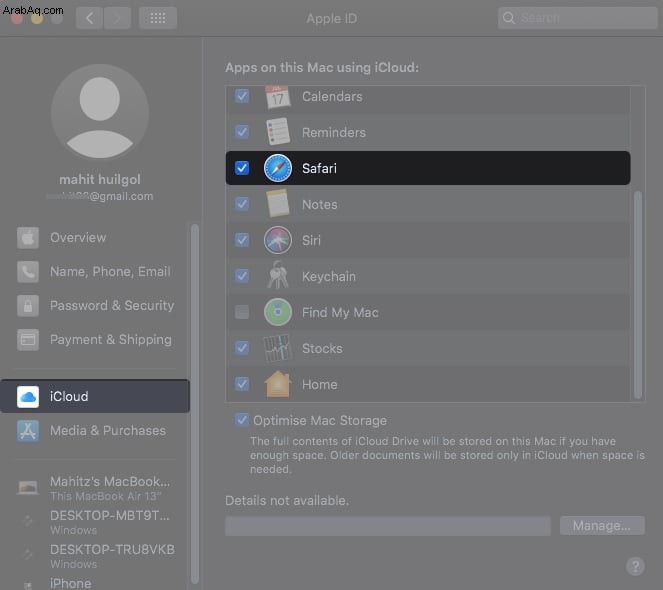Uncheck the Notes checkbox
This screenshot has height=590, width=663.
pos(242,204)
